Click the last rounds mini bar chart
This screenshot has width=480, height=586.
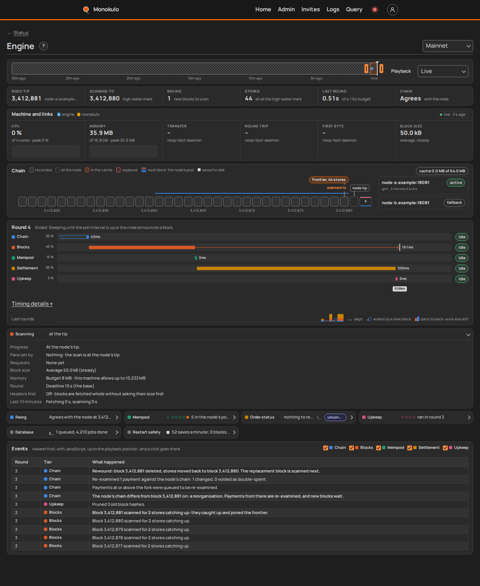point(332,318)
